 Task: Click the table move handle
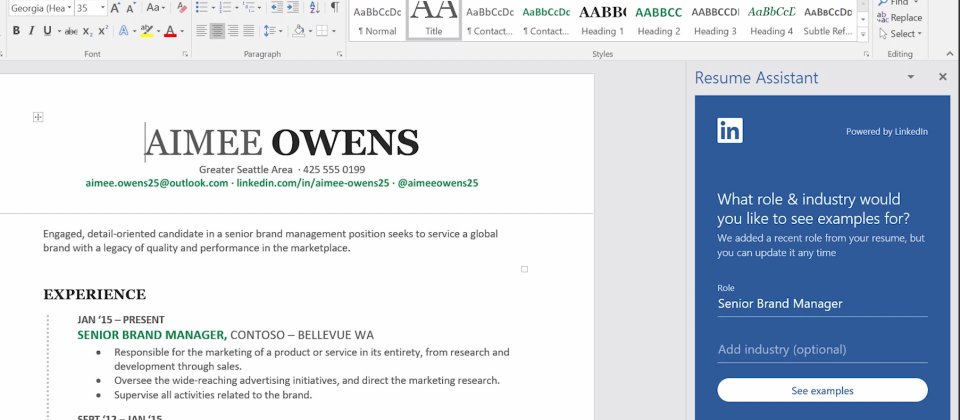point(38,117)
